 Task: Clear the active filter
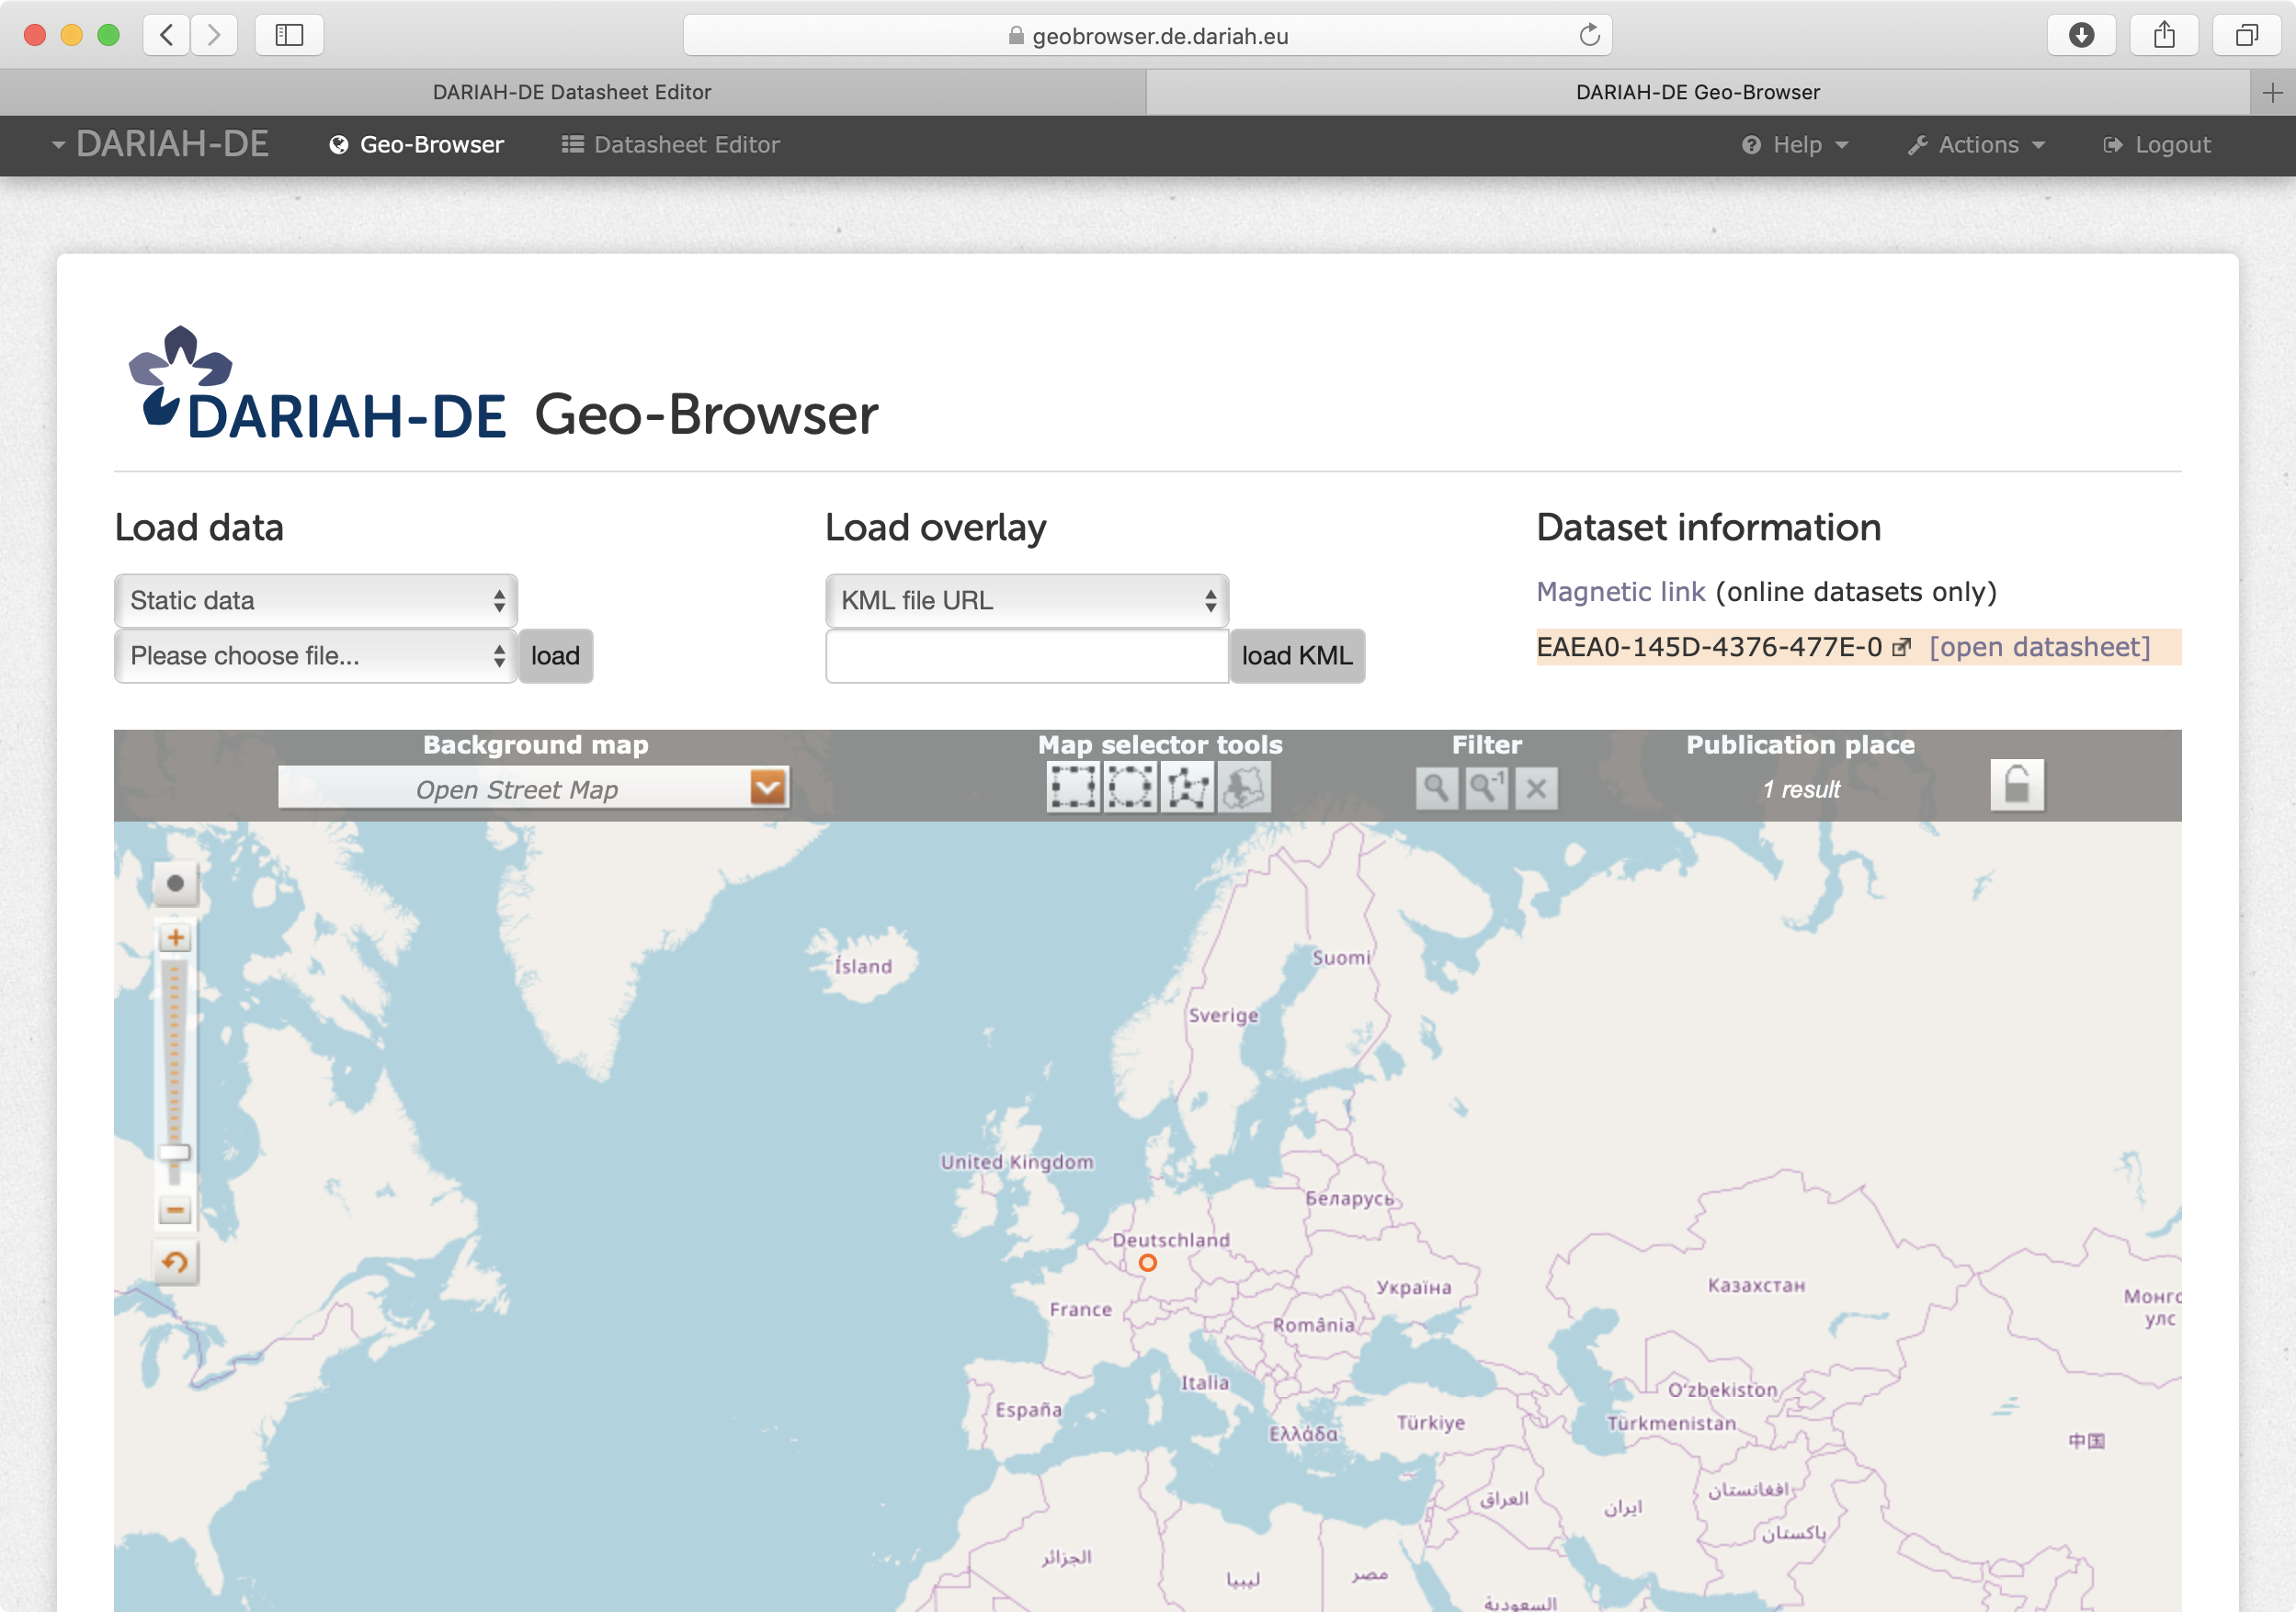click(1532, 789)
